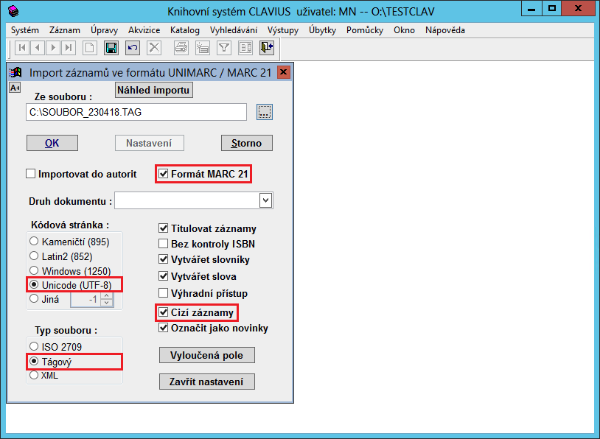
Task: Enable the Importovat do autorit checkbox
Action: [31, 174]
